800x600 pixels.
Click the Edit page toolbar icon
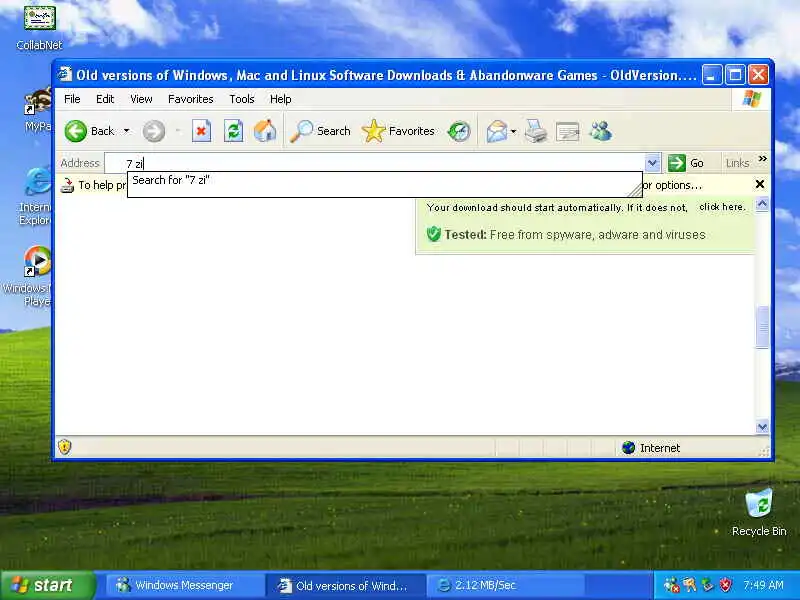(567, 132)
